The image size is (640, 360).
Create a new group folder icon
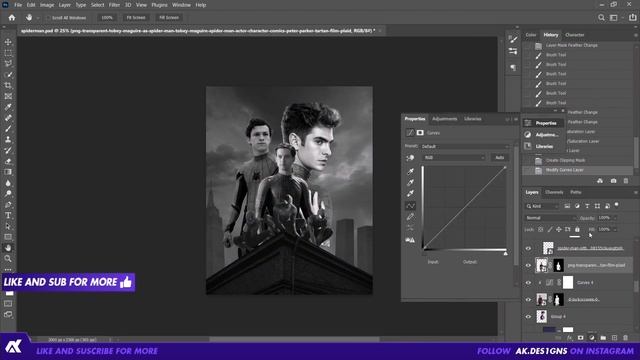pyautogui.click(x=603, y=338)
